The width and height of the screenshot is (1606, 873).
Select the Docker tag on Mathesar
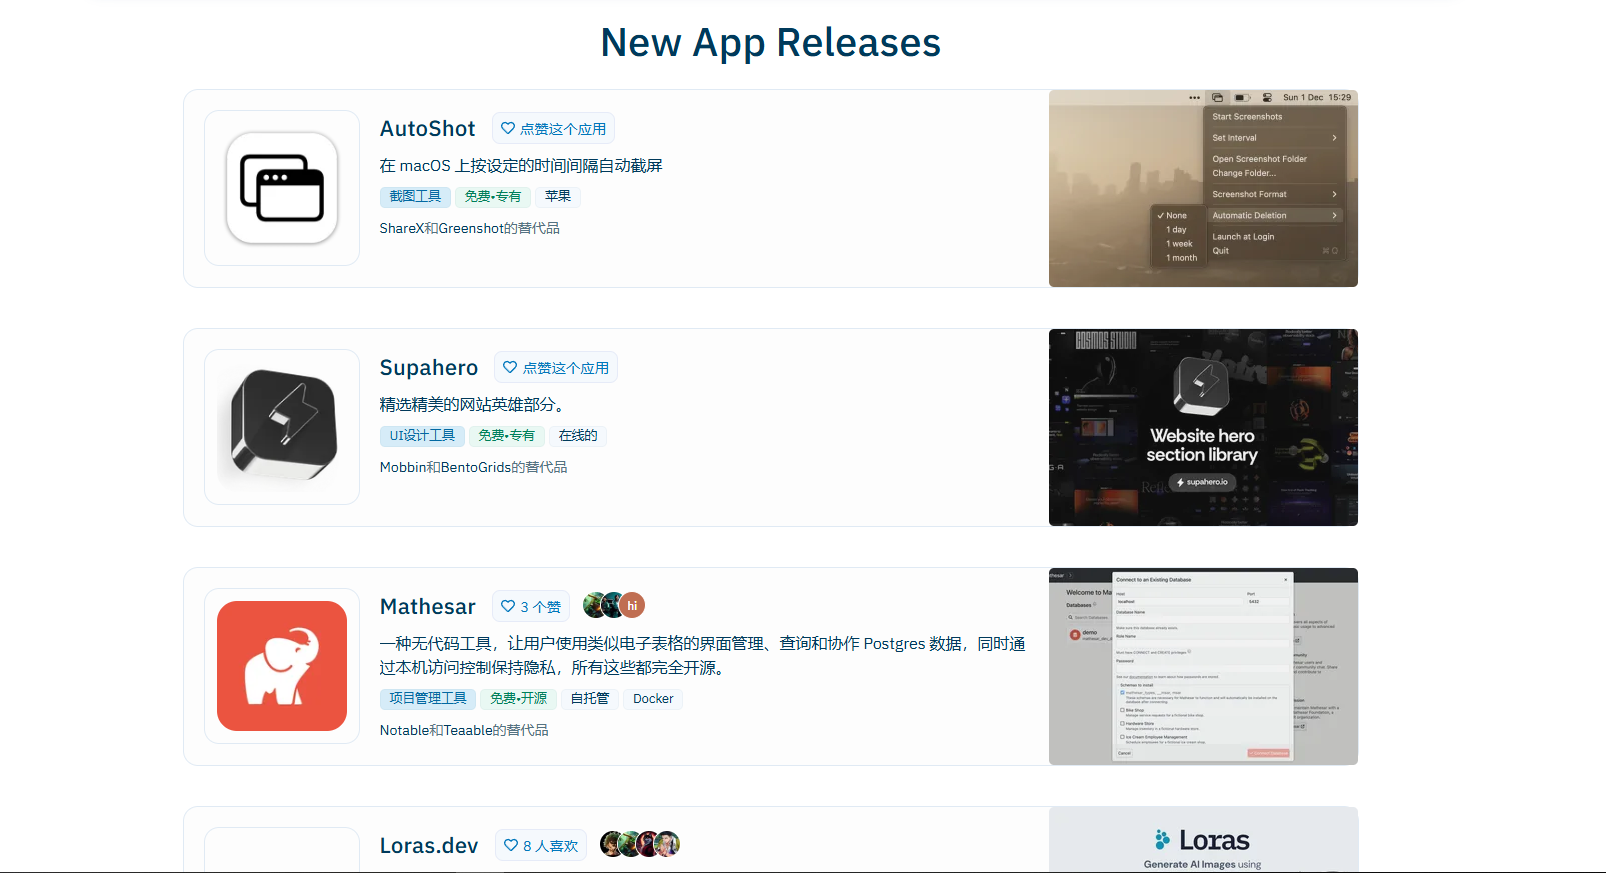(653, 699)
